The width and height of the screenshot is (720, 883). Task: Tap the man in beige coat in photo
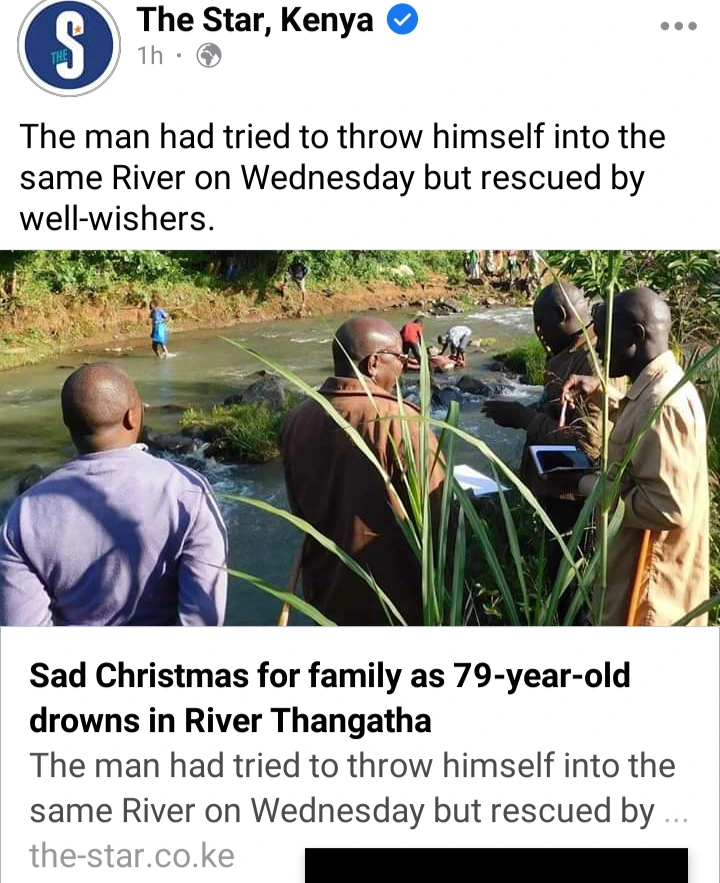point(653,456)
